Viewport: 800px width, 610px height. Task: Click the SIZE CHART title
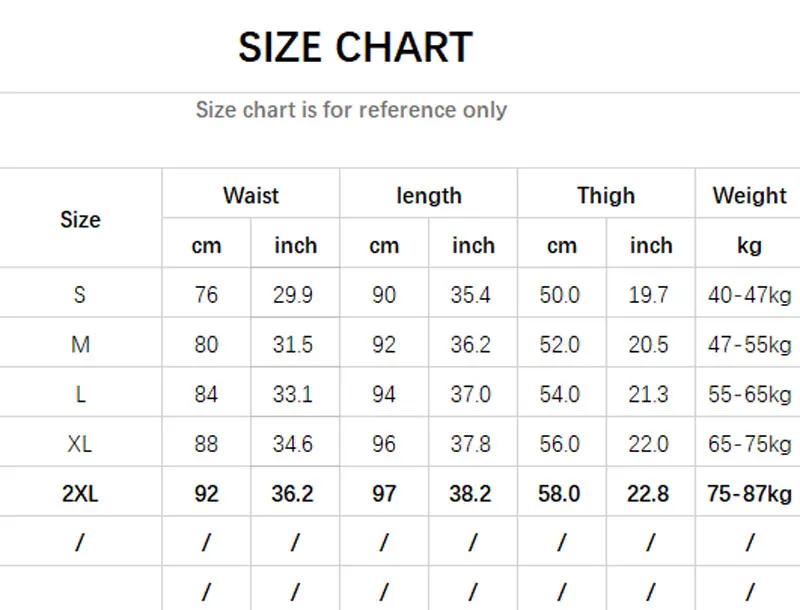click(355, 48)
